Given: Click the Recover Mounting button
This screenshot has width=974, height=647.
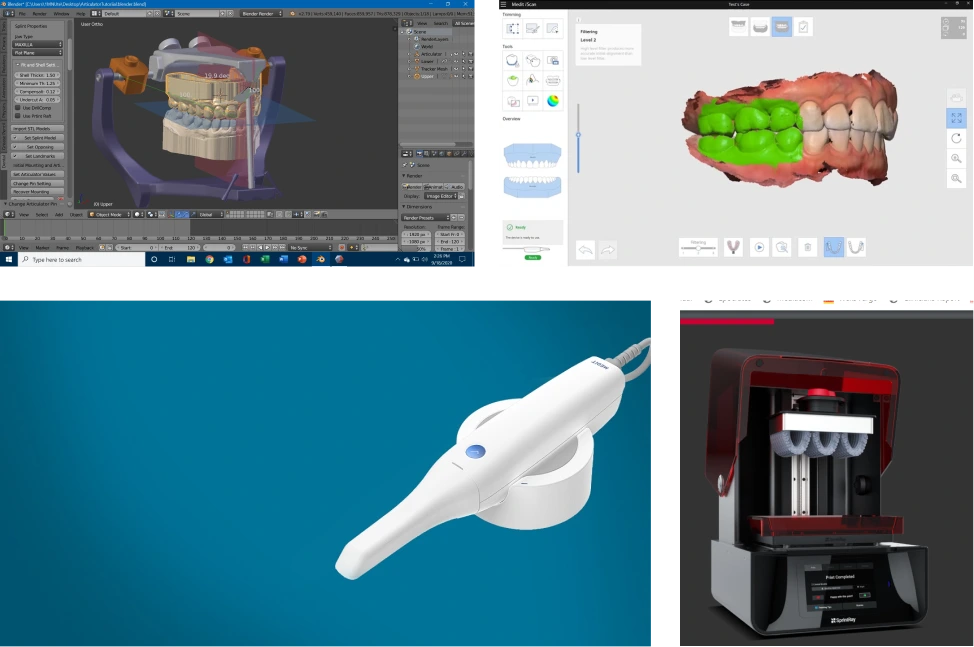Looking at the screenshot, I should tap(39, 192).
